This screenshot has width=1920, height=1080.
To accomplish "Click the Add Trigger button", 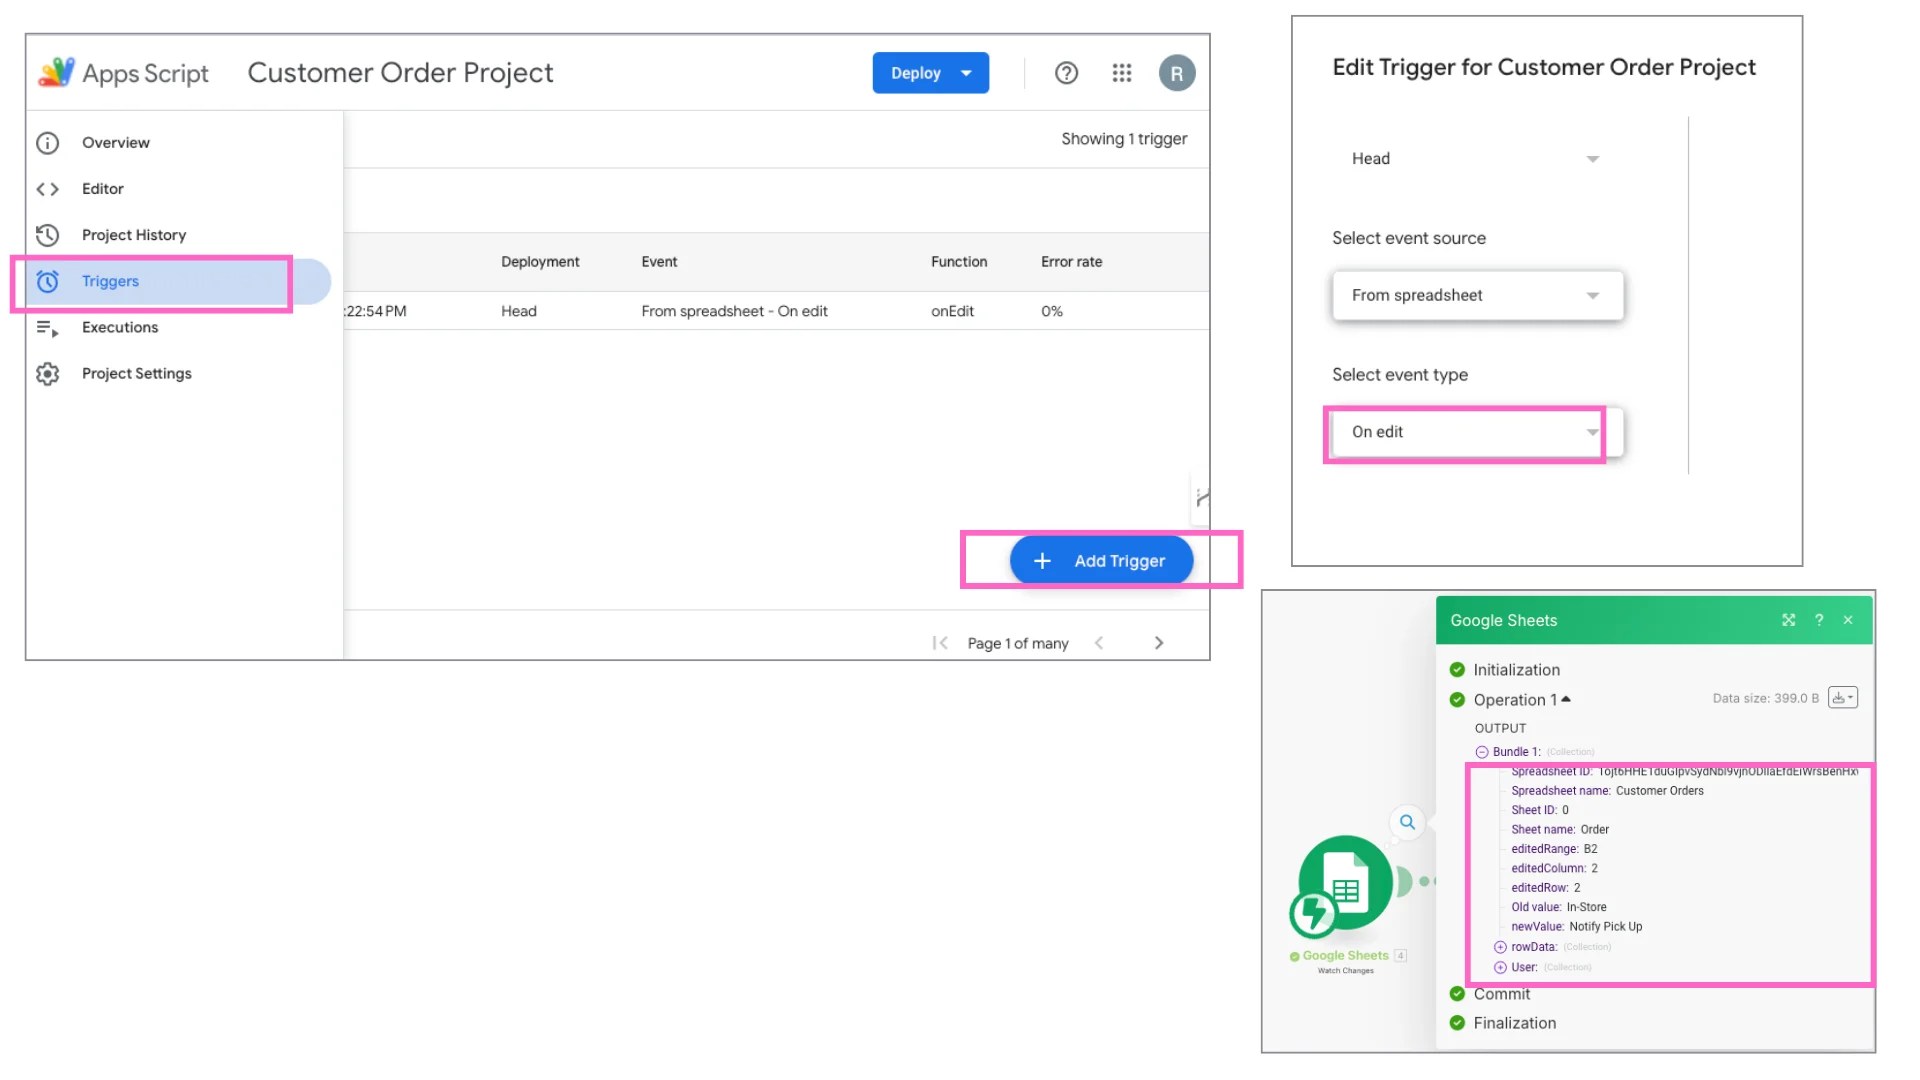I will [1101, 561].
